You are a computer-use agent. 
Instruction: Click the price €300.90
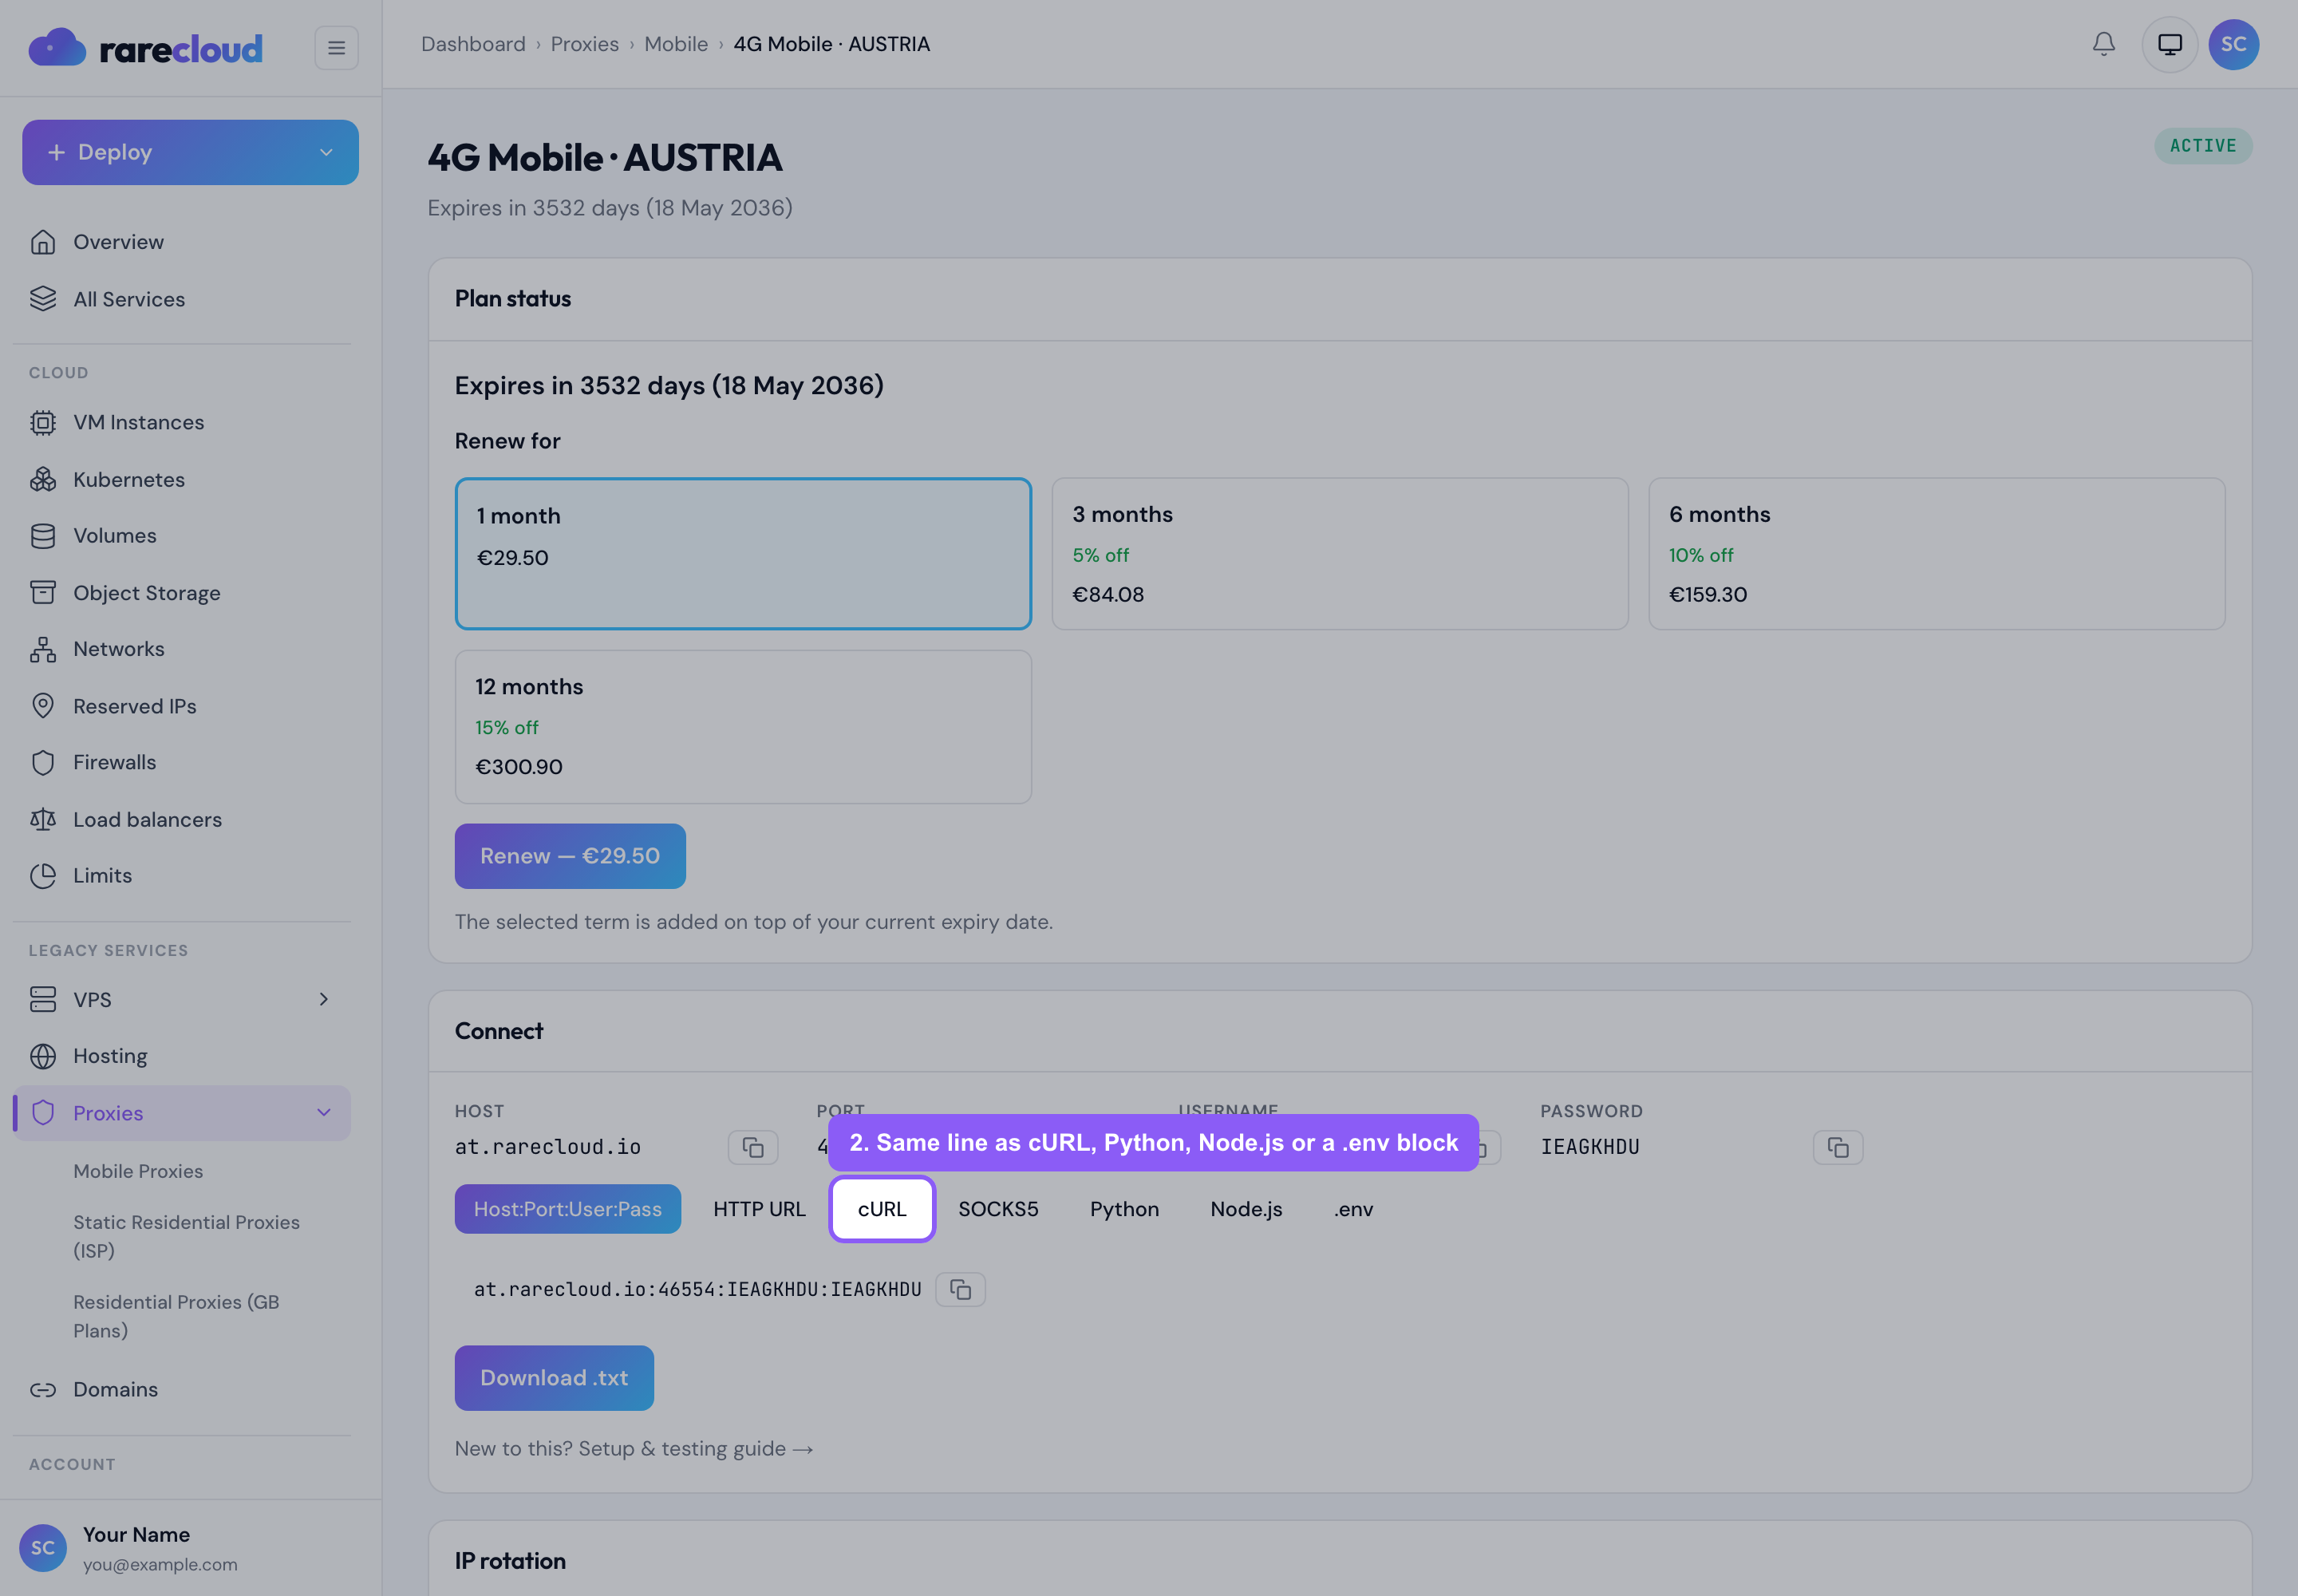coord(518,767)
